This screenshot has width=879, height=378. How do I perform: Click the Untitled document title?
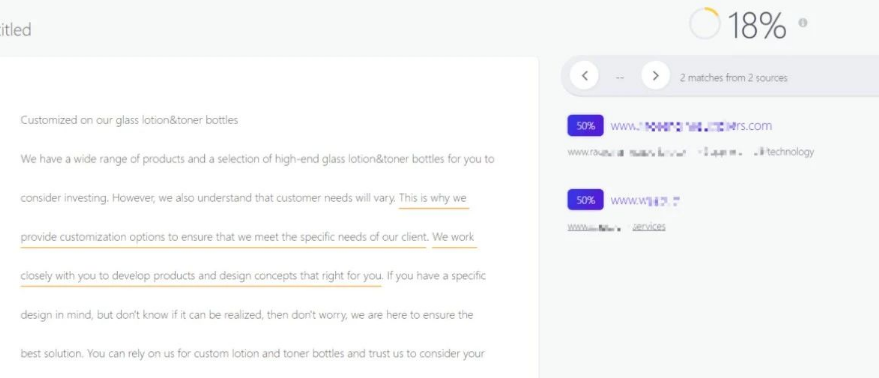point(16,30)
